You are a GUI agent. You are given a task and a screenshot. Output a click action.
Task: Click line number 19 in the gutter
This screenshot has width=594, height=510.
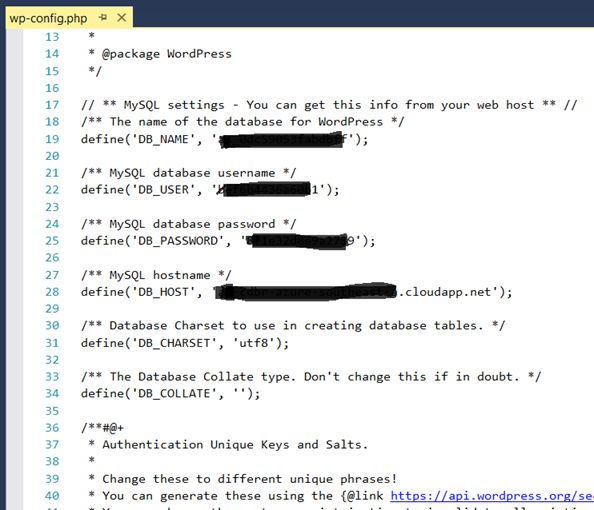(52, 139)
